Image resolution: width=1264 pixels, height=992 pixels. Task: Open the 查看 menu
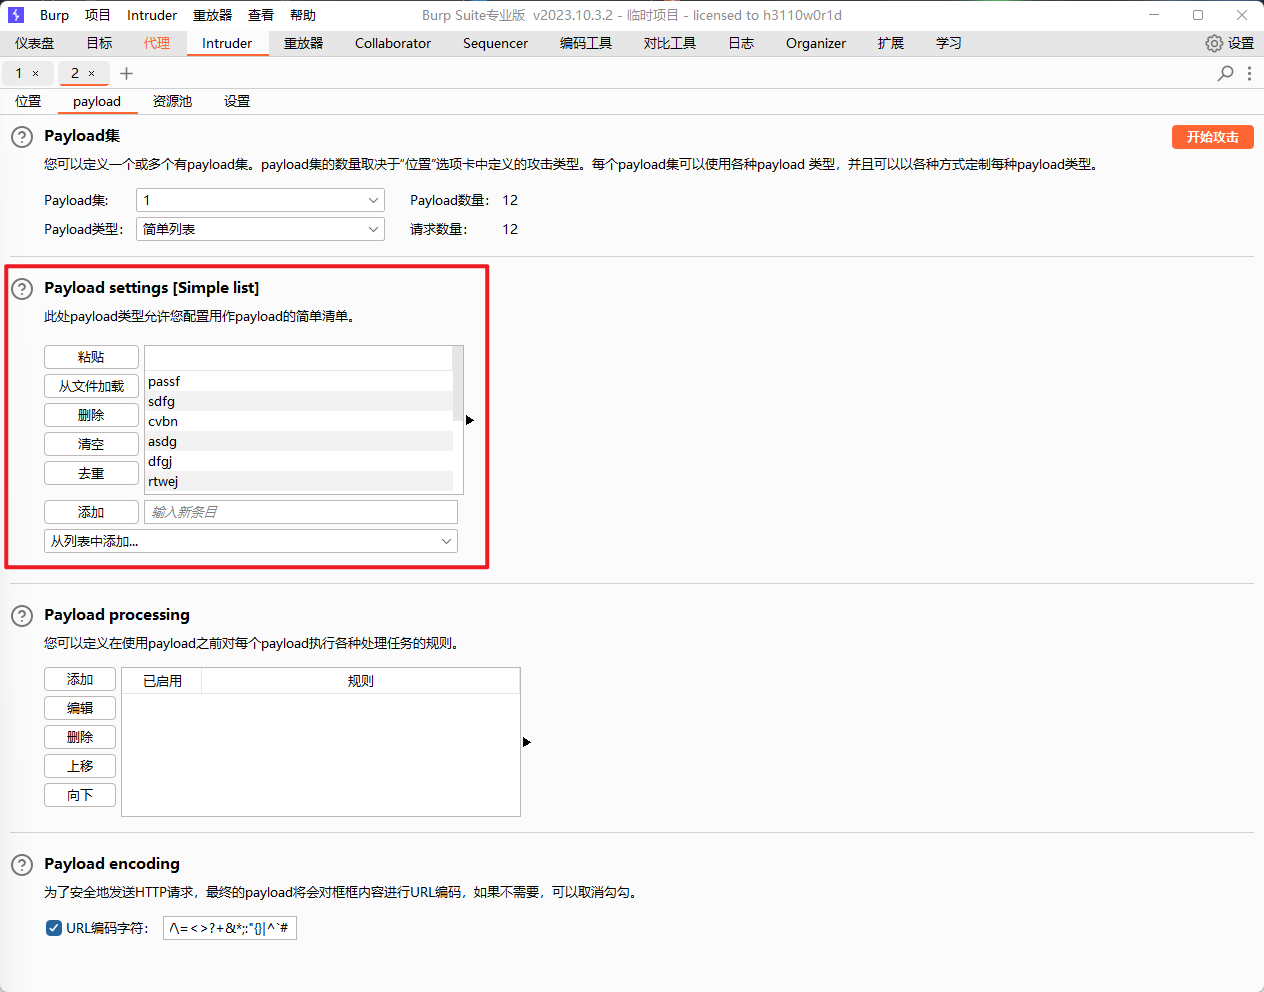(261, 15)
